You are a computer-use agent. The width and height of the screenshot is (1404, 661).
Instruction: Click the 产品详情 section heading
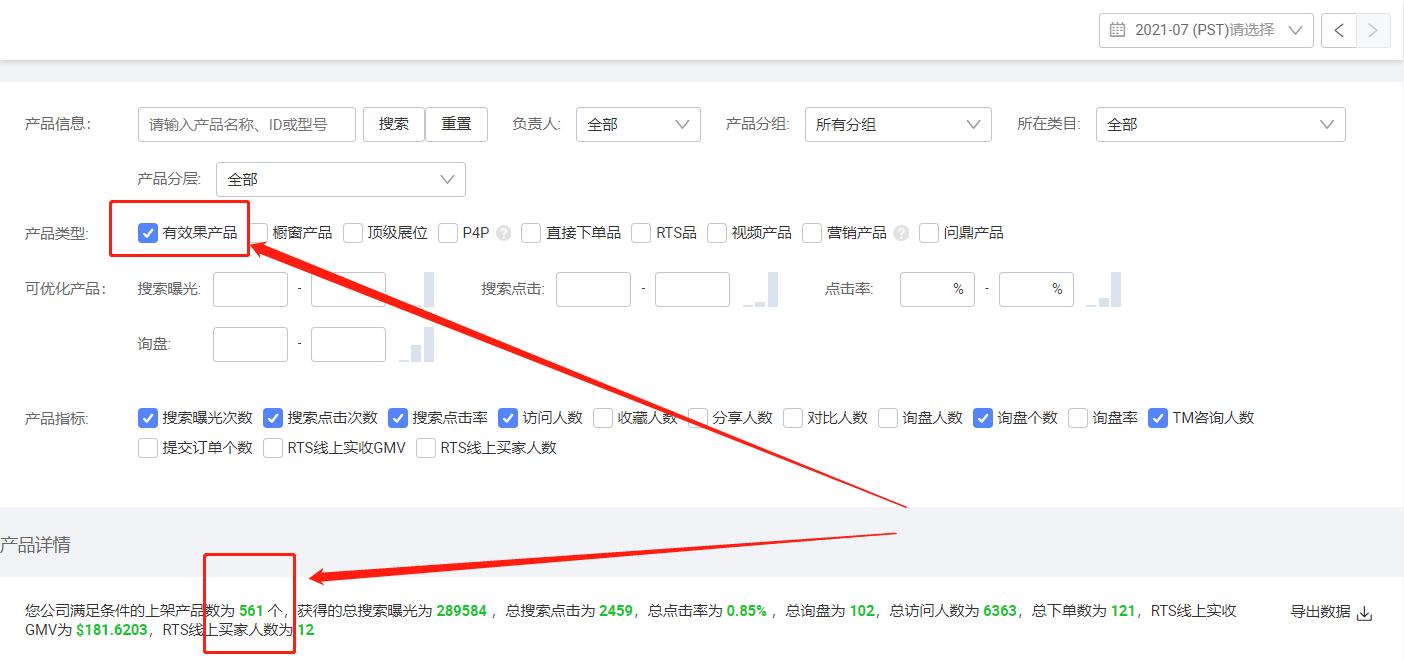[x=35, y=546]
